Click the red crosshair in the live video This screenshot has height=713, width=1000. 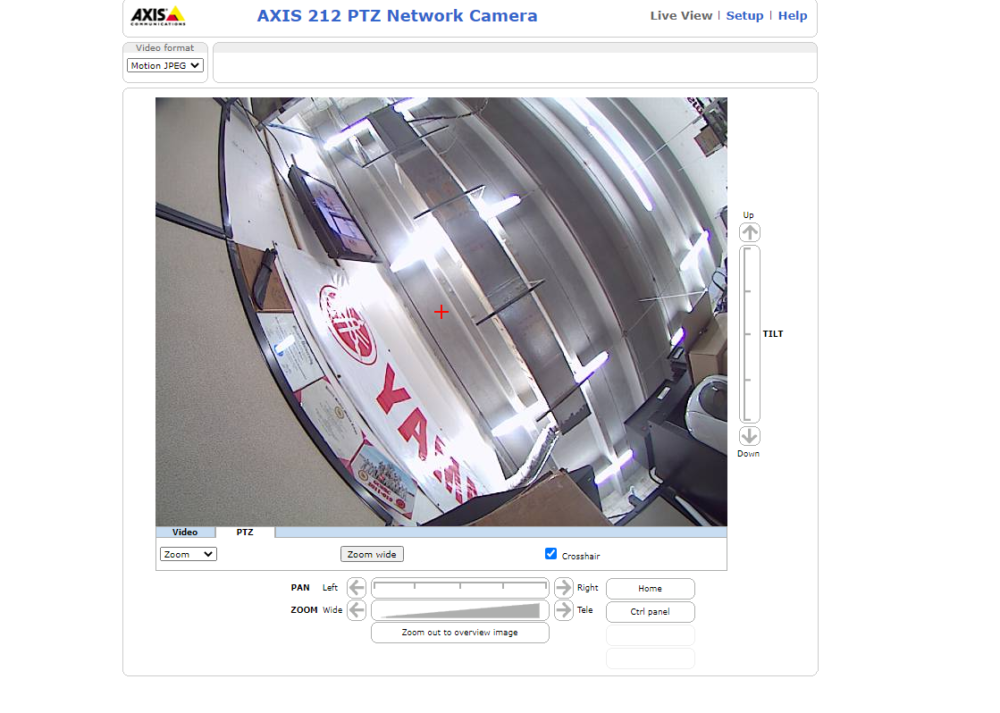pyautogui.click(x=441, y=312)
